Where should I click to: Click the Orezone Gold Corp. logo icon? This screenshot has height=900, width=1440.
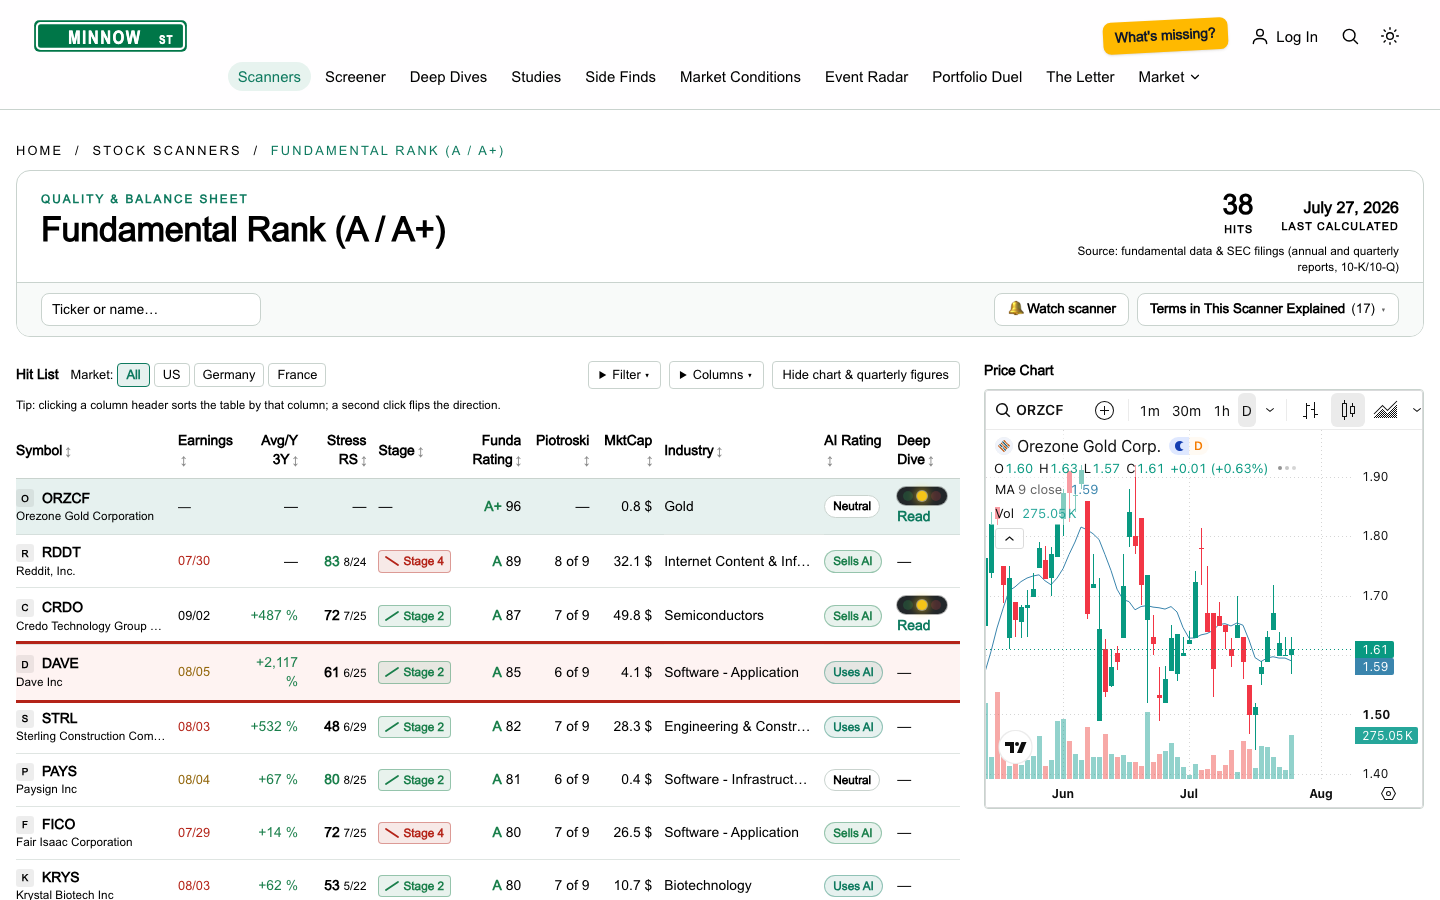pyautogui.click(x=1004, y=446)
